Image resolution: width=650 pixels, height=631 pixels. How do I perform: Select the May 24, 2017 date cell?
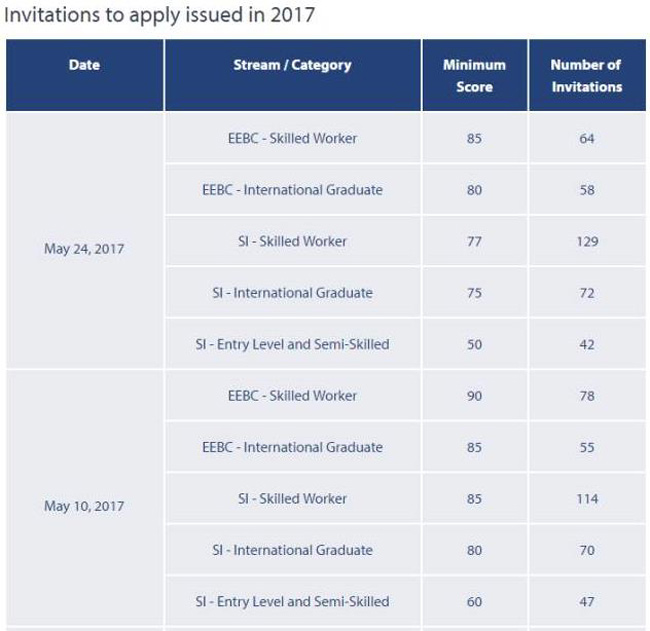click(84, 249)
